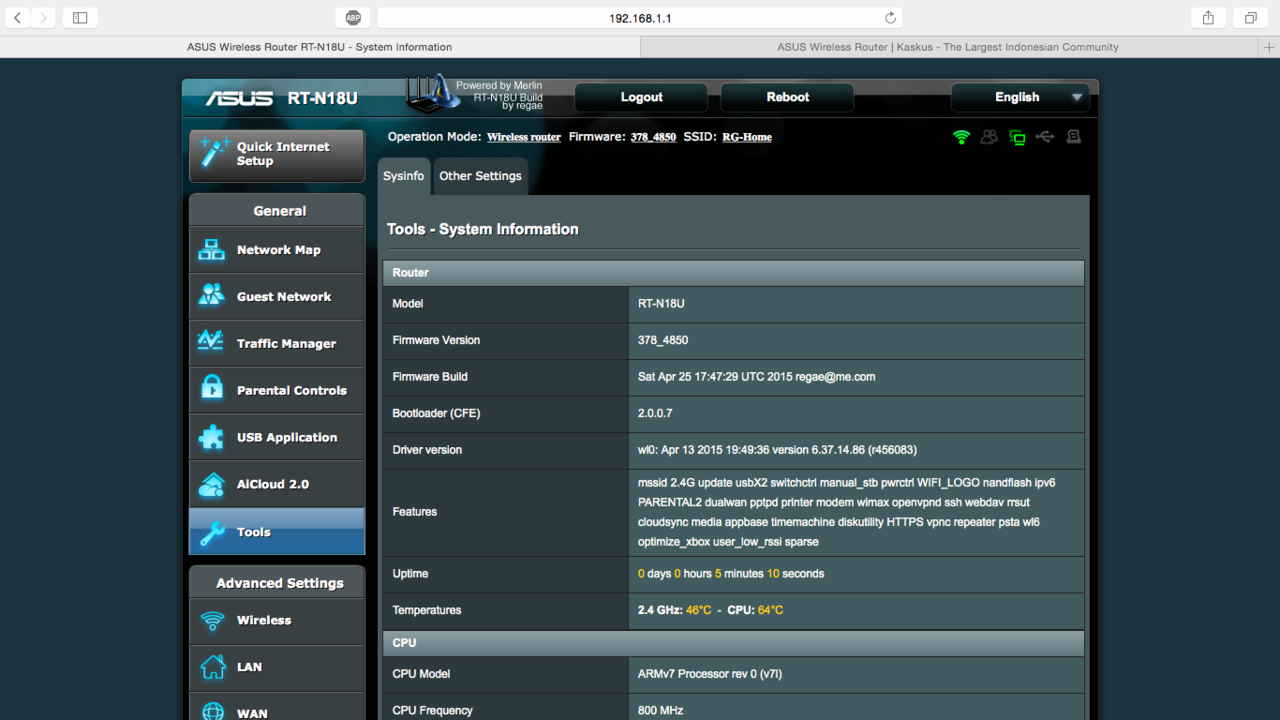Click the USB status icon in header
This screenshot has height=720, width=1280.
click(1045, 137)
